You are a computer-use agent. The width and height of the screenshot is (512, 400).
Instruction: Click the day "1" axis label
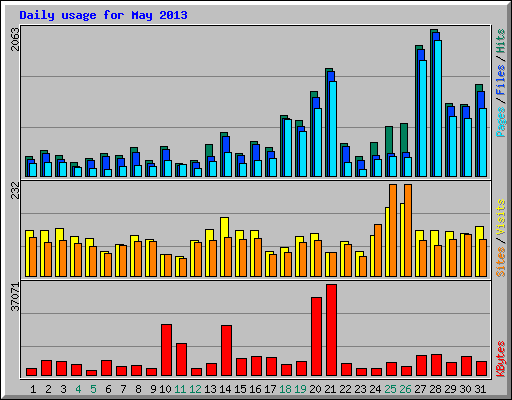coord(33,389)
